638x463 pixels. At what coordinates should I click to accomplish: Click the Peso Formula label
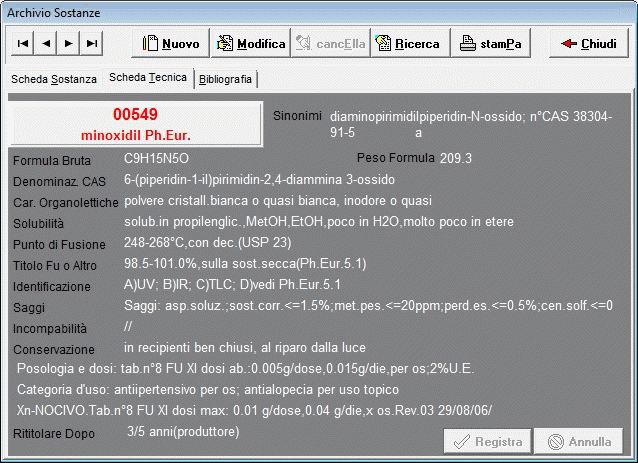(395, 157)
